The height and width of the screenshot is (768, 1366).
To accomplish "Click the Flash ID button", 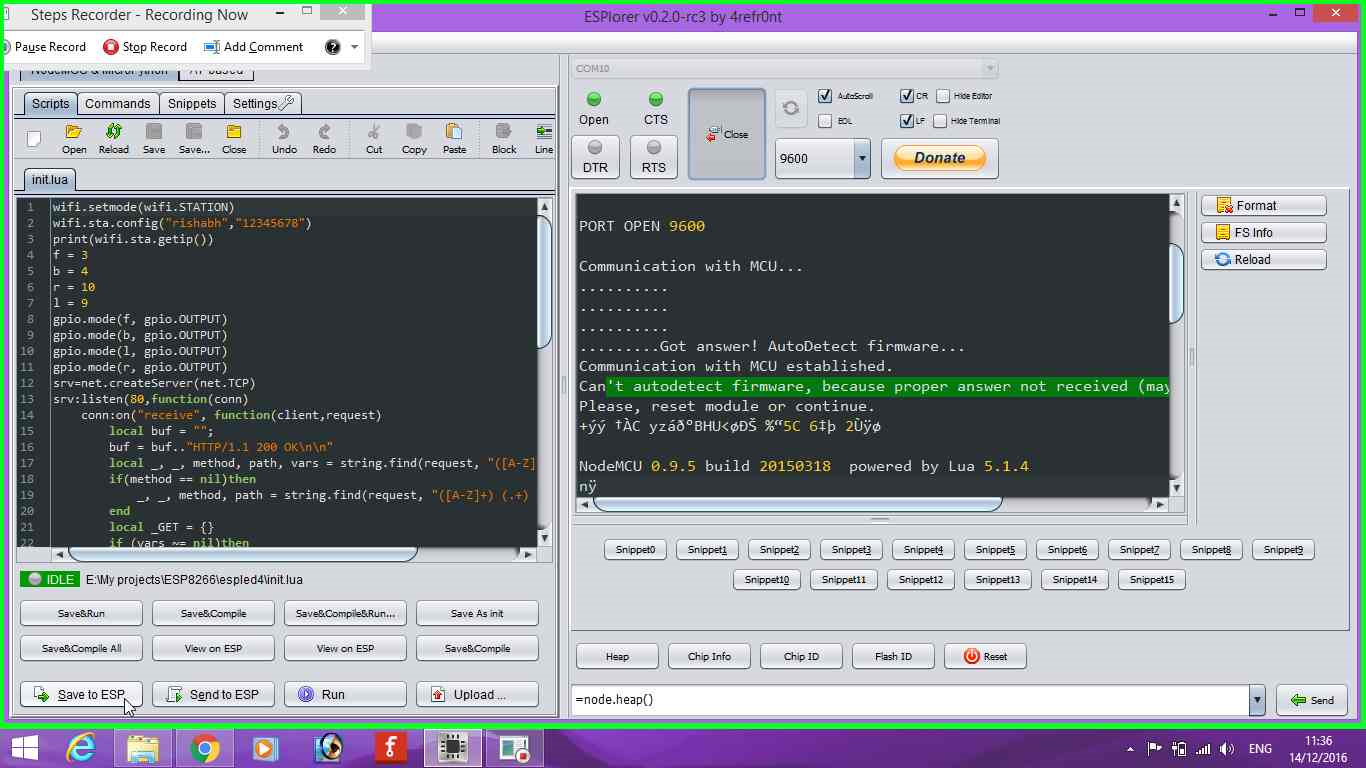I will [893, 656].
